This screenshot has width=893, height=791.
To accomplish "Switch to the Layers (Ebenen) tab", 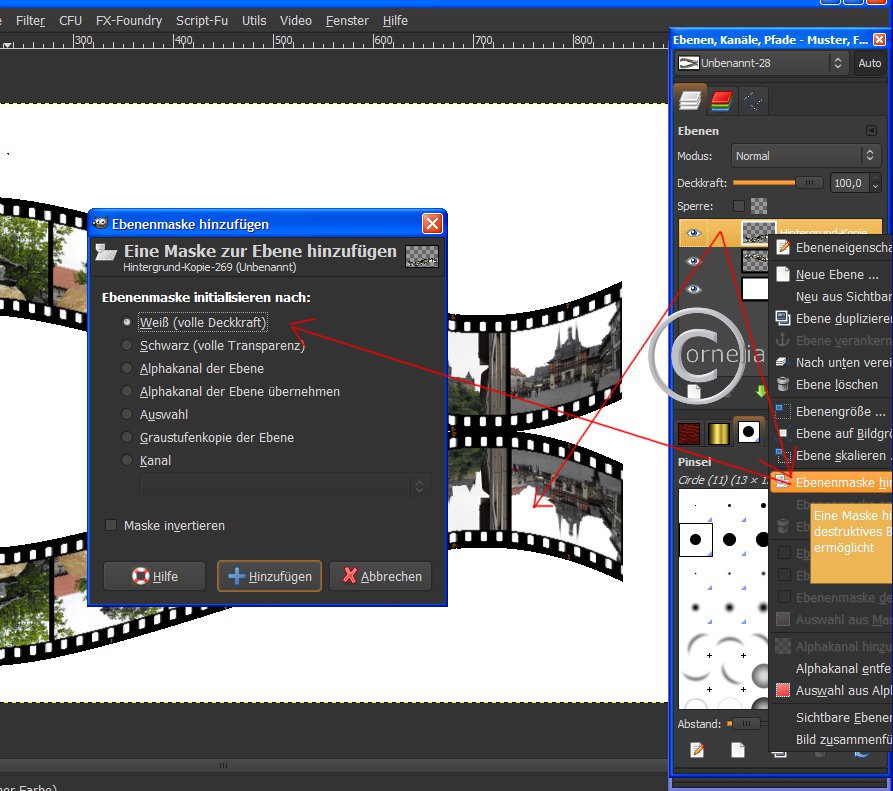I will (x=689, y=99).
